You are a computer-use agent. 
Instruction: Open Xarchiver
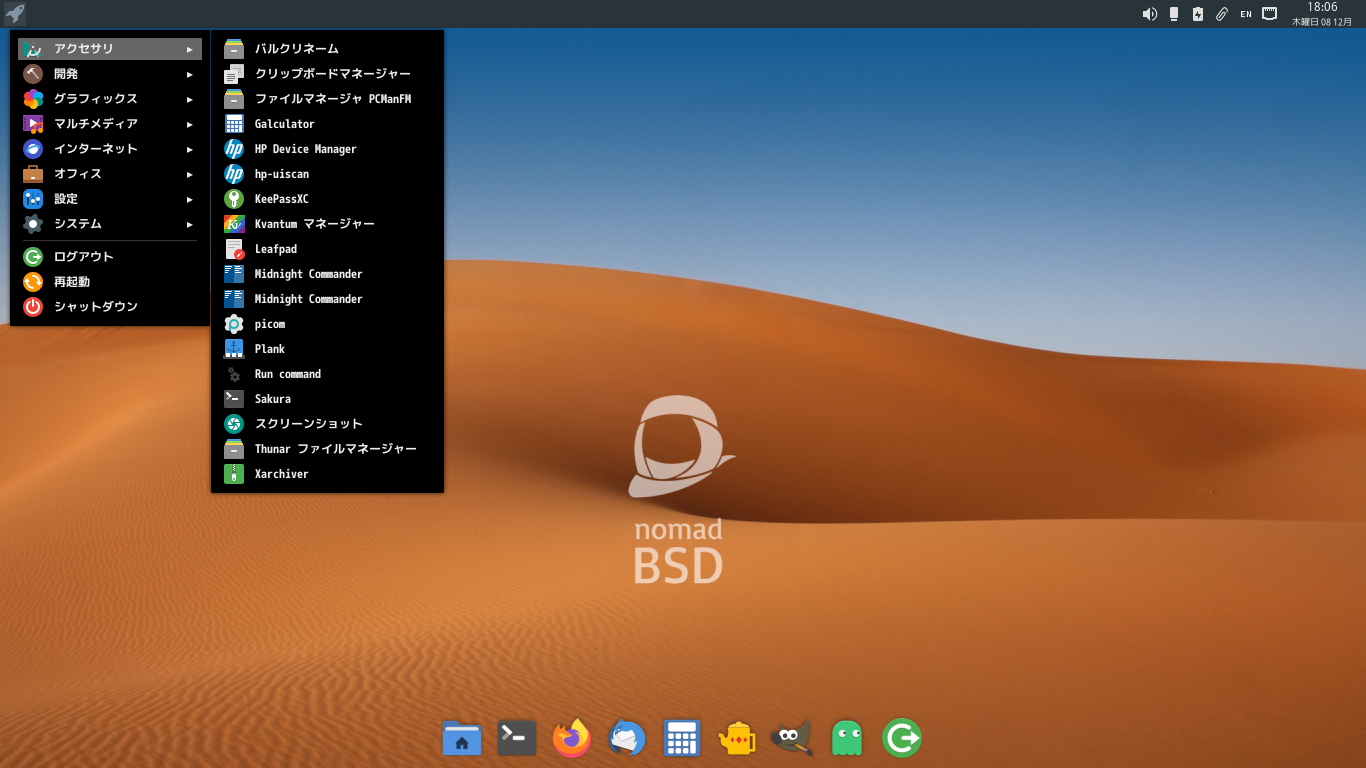click(x=327, y=474)
